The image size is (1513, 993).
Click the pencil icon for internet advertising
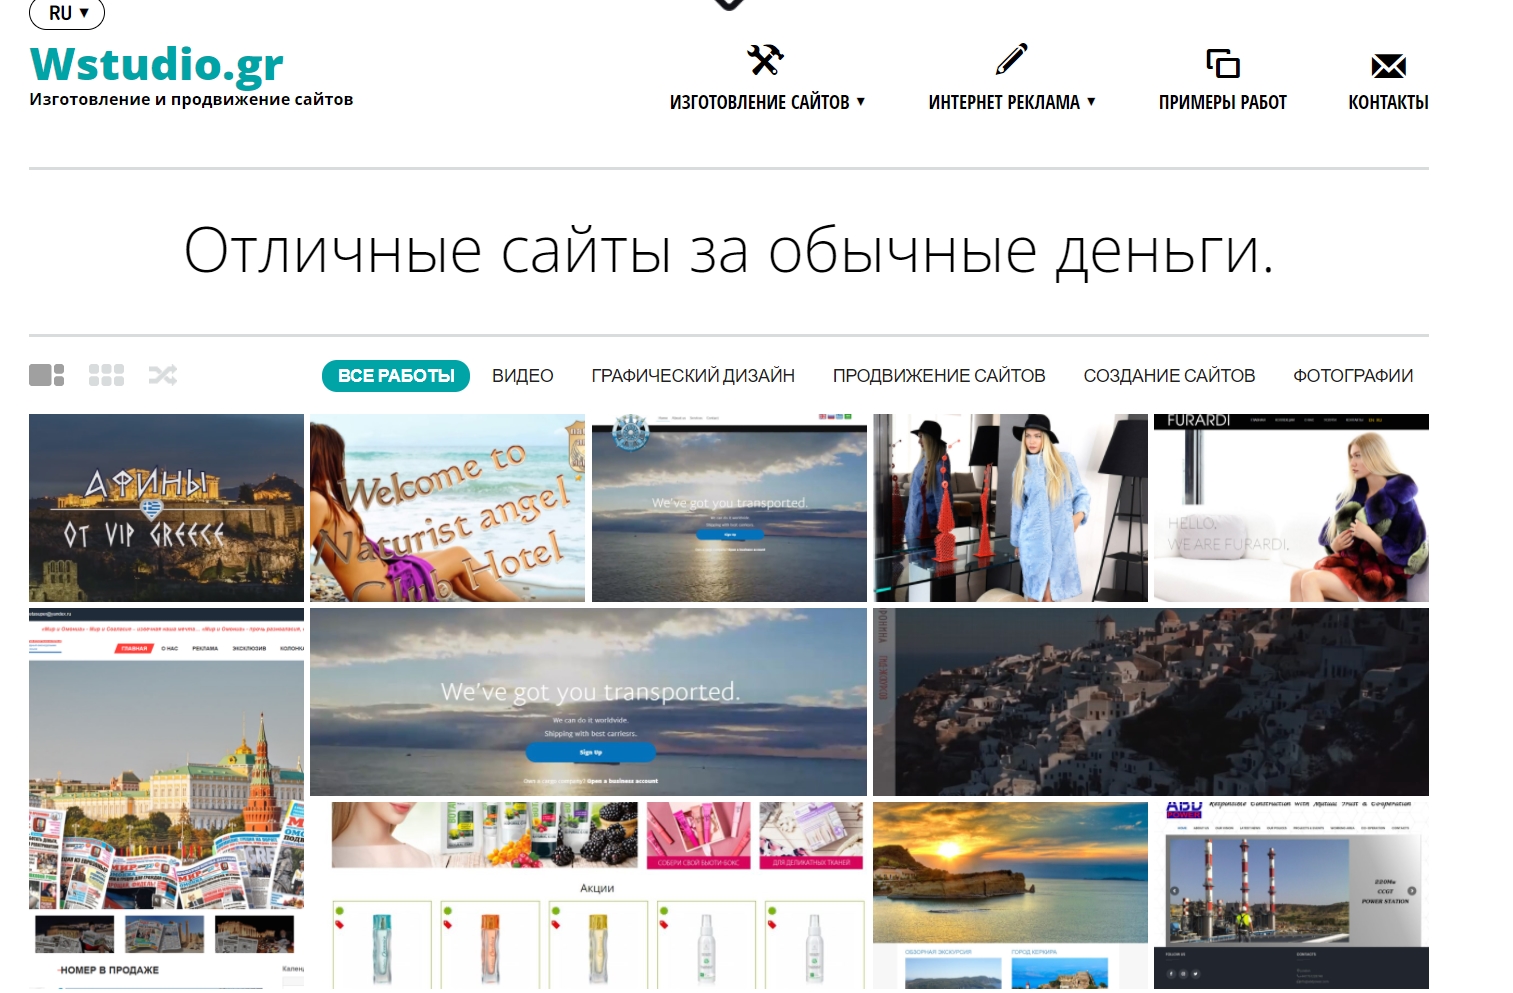[x=1011, y=60]
